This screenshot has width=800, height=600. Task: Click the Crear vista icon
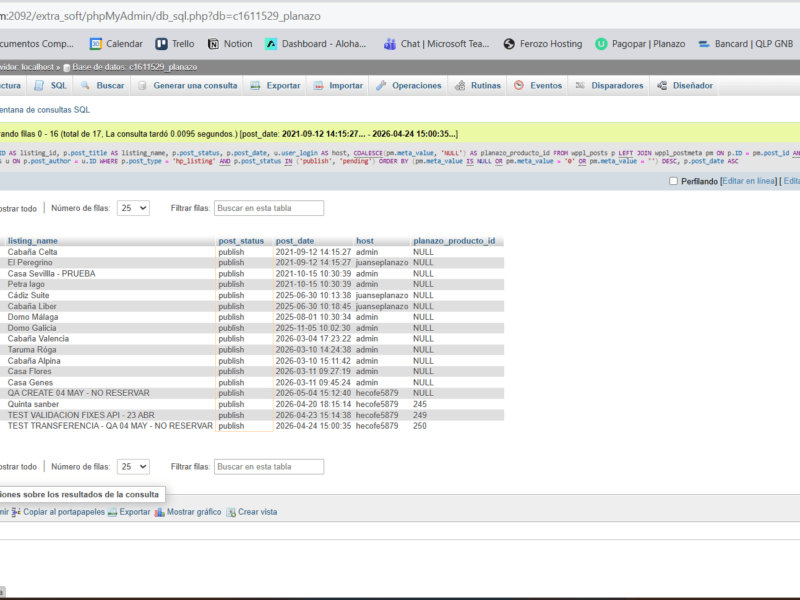coord(231,512)
